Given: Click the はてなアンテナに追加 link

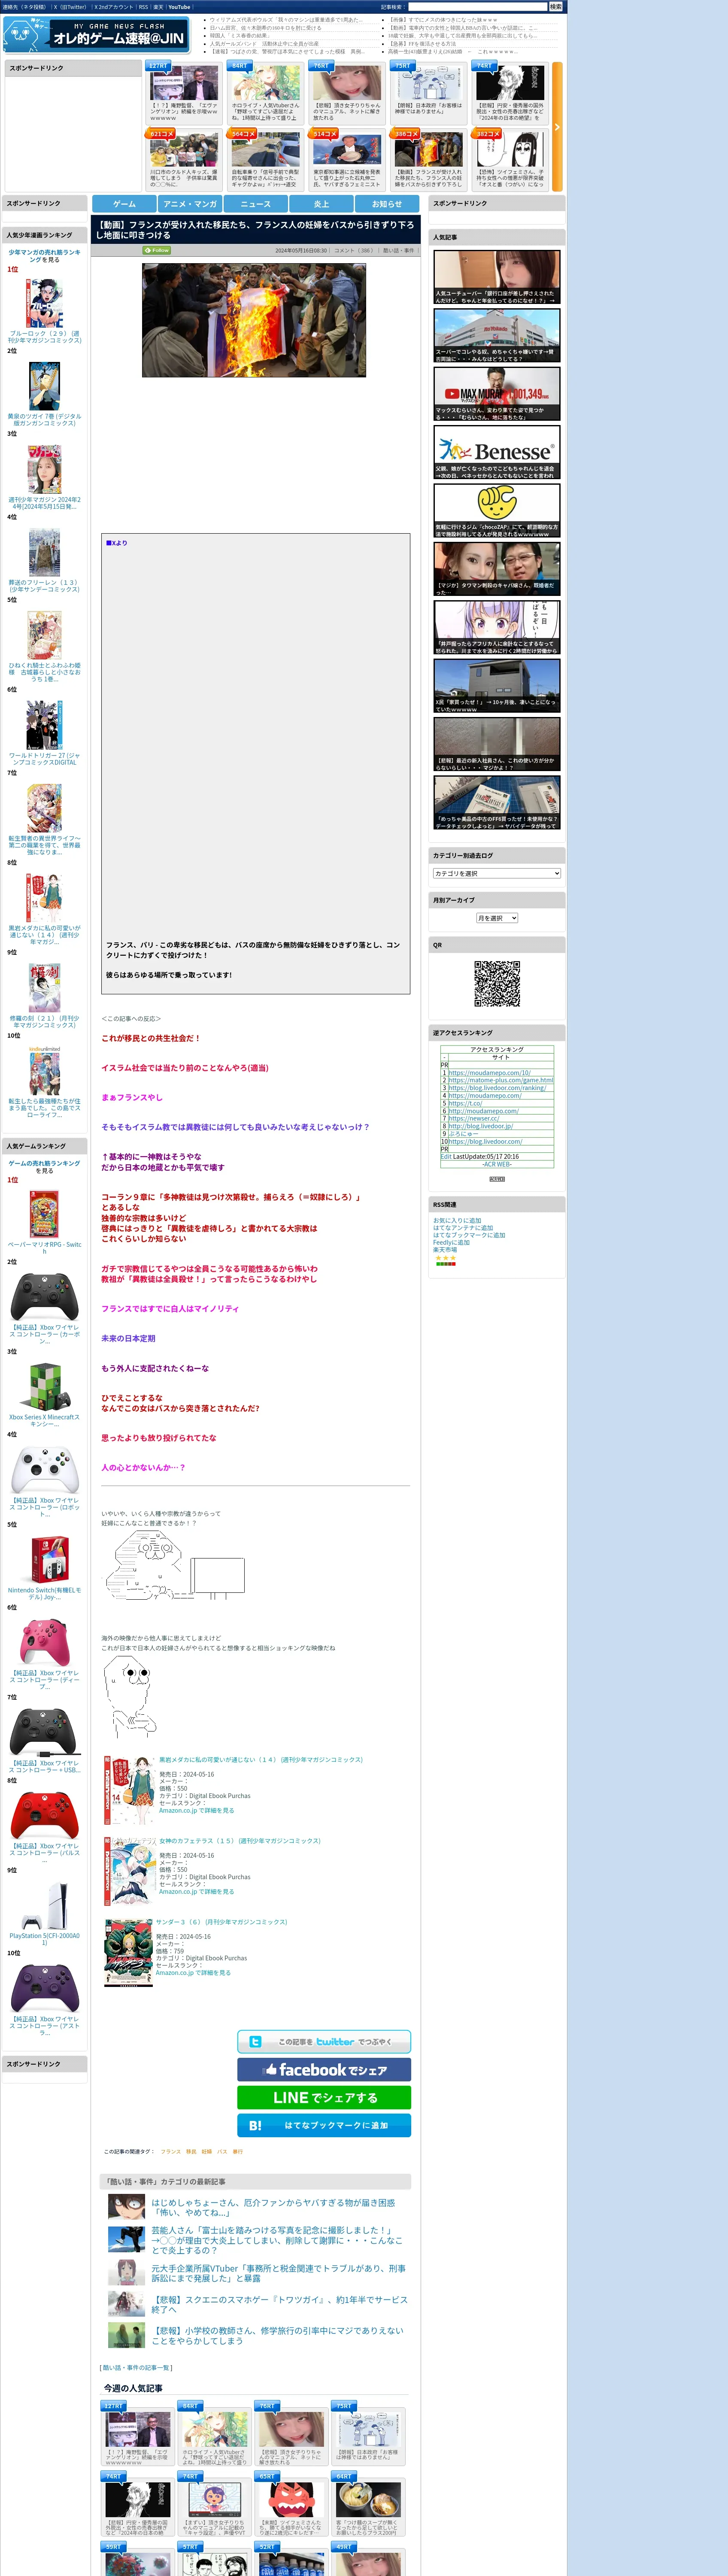Looking at the screenshot, I should click(x=463, y=1228).
